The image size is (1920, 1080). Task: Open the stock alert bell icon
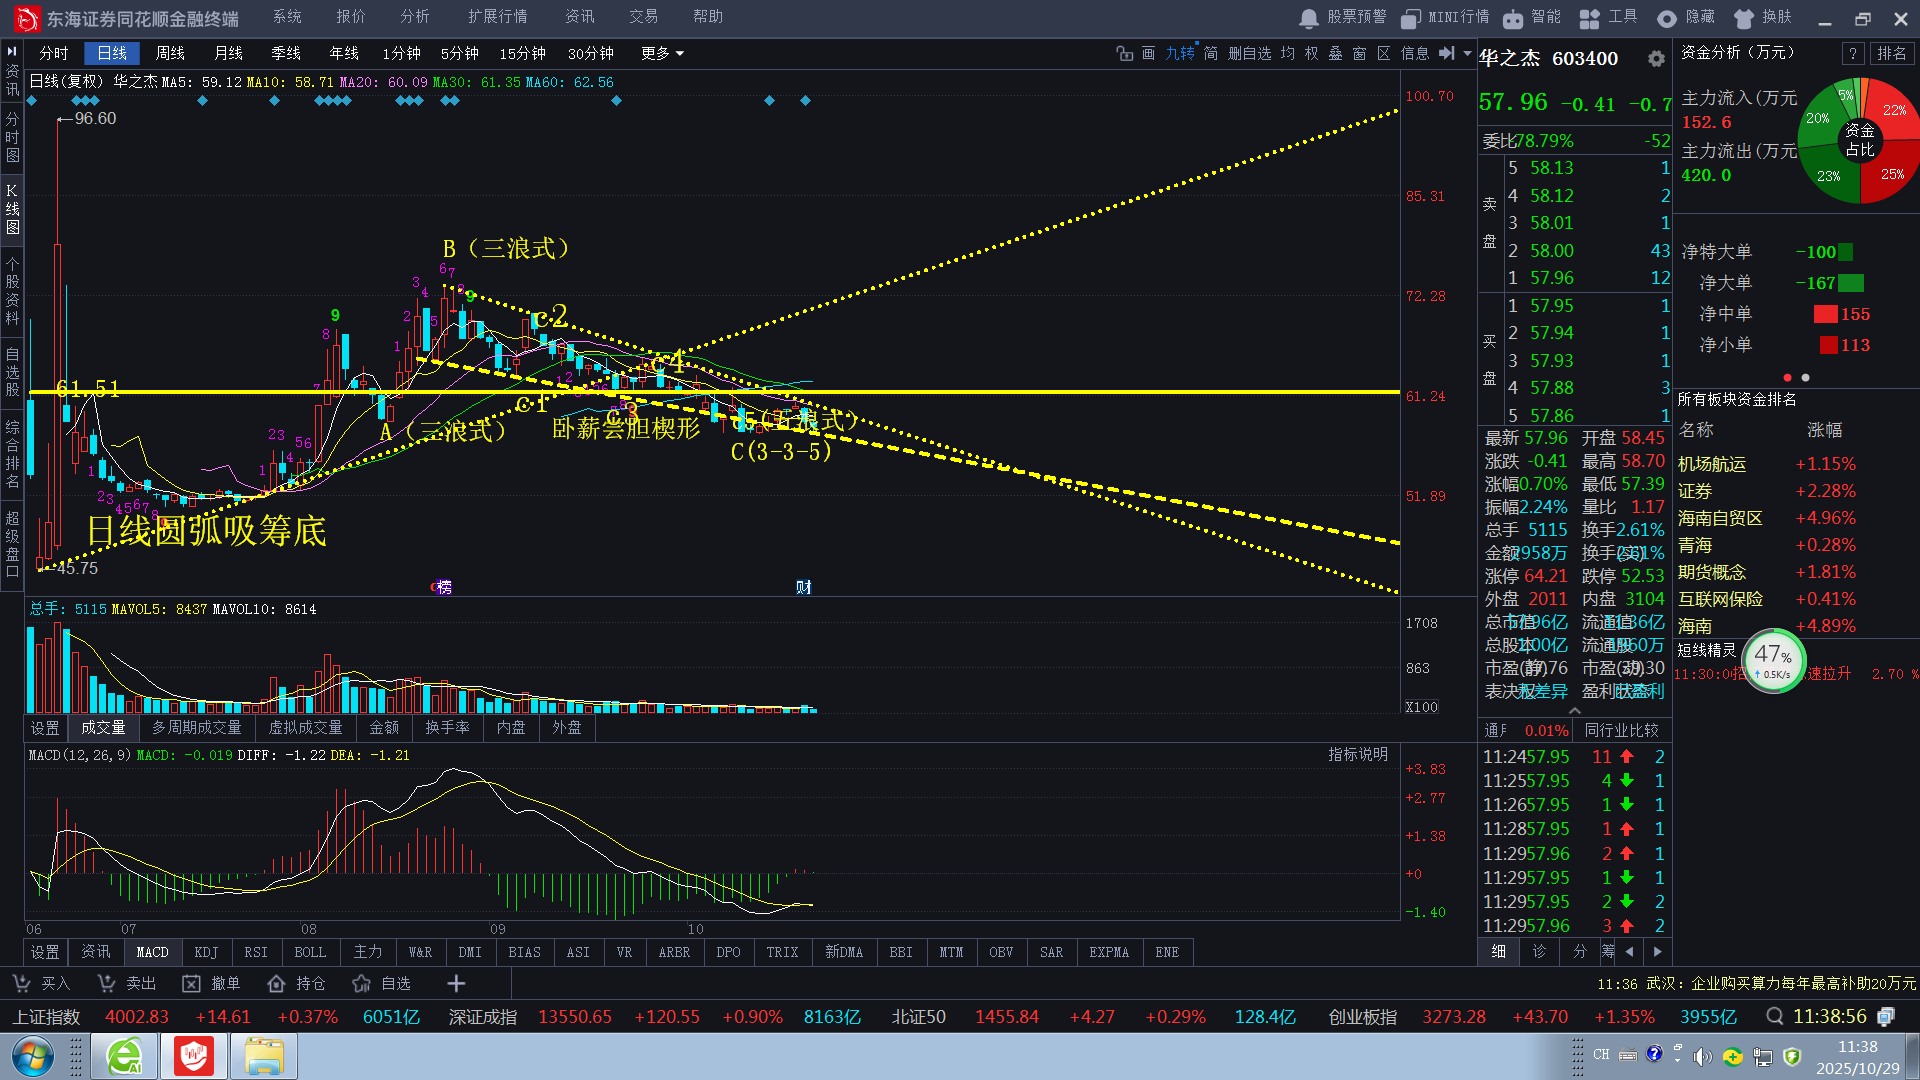tap(1308, 18)
